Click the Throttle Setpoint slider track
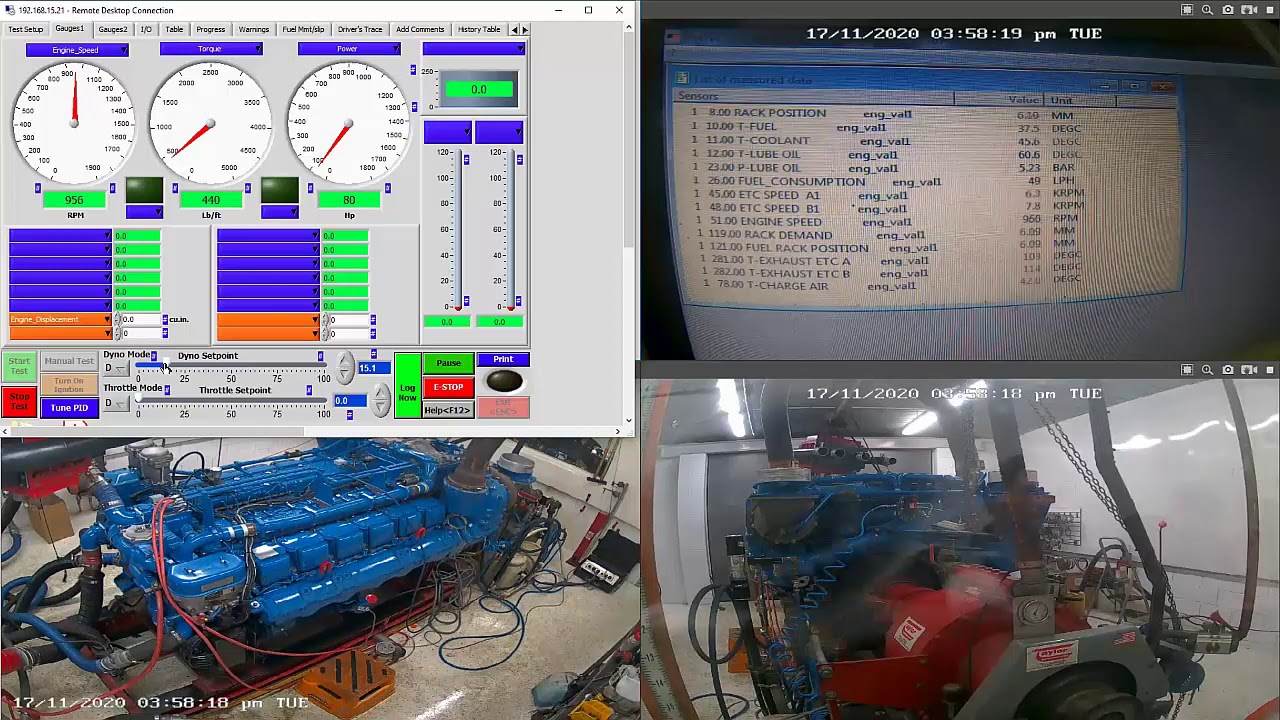 pyautogui.click(x=231, y=402)
